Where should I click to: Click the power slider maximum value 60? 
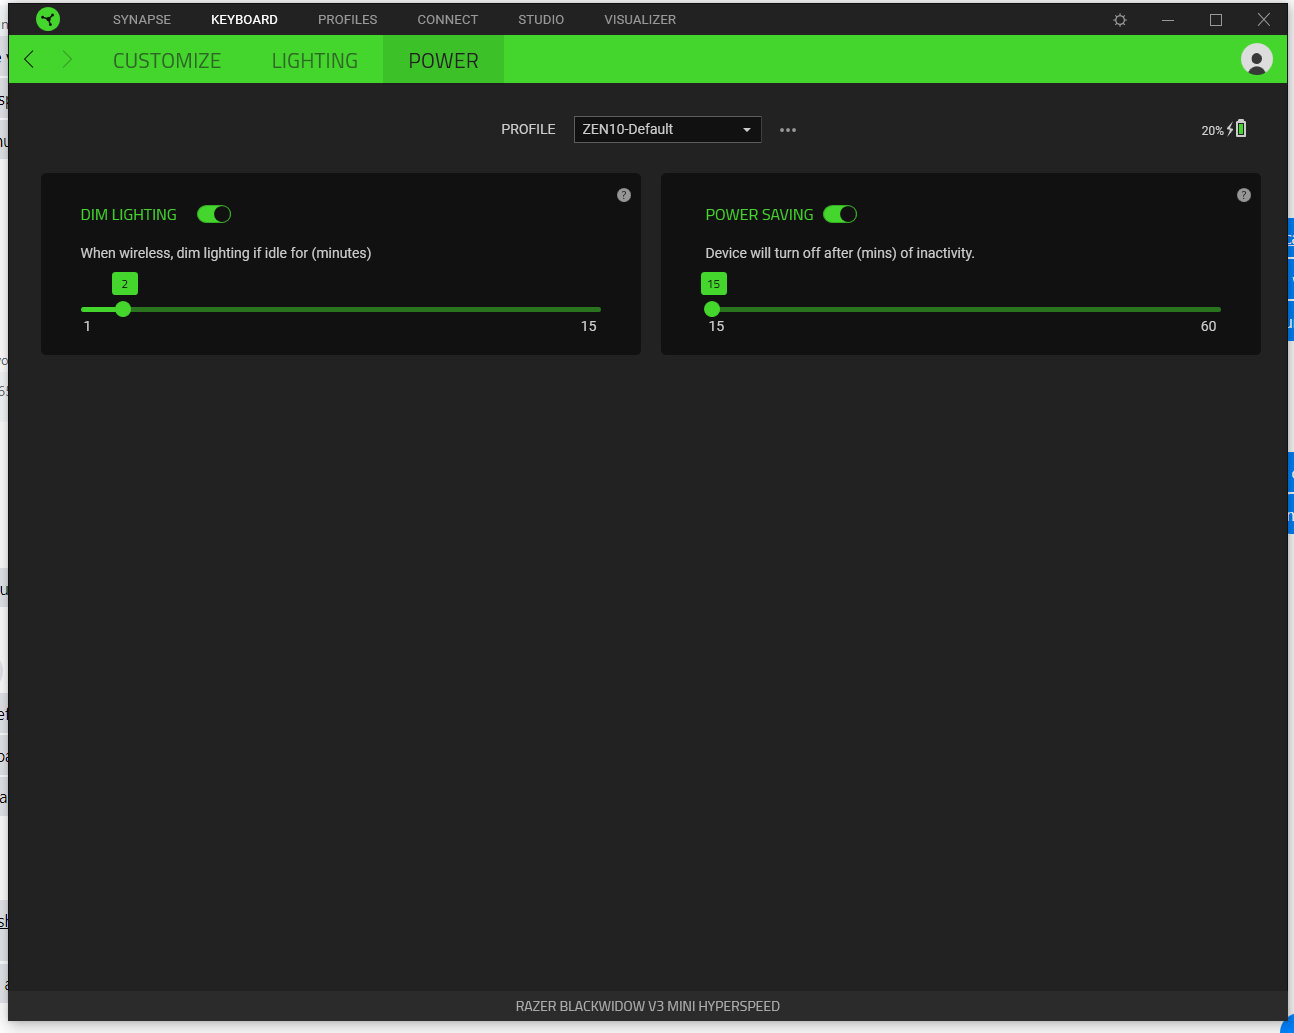point(1209,326)
